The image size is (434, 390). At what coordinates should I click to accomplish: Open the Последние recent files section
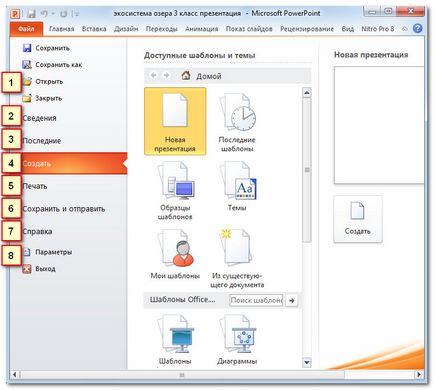click(x=42, y=141)
